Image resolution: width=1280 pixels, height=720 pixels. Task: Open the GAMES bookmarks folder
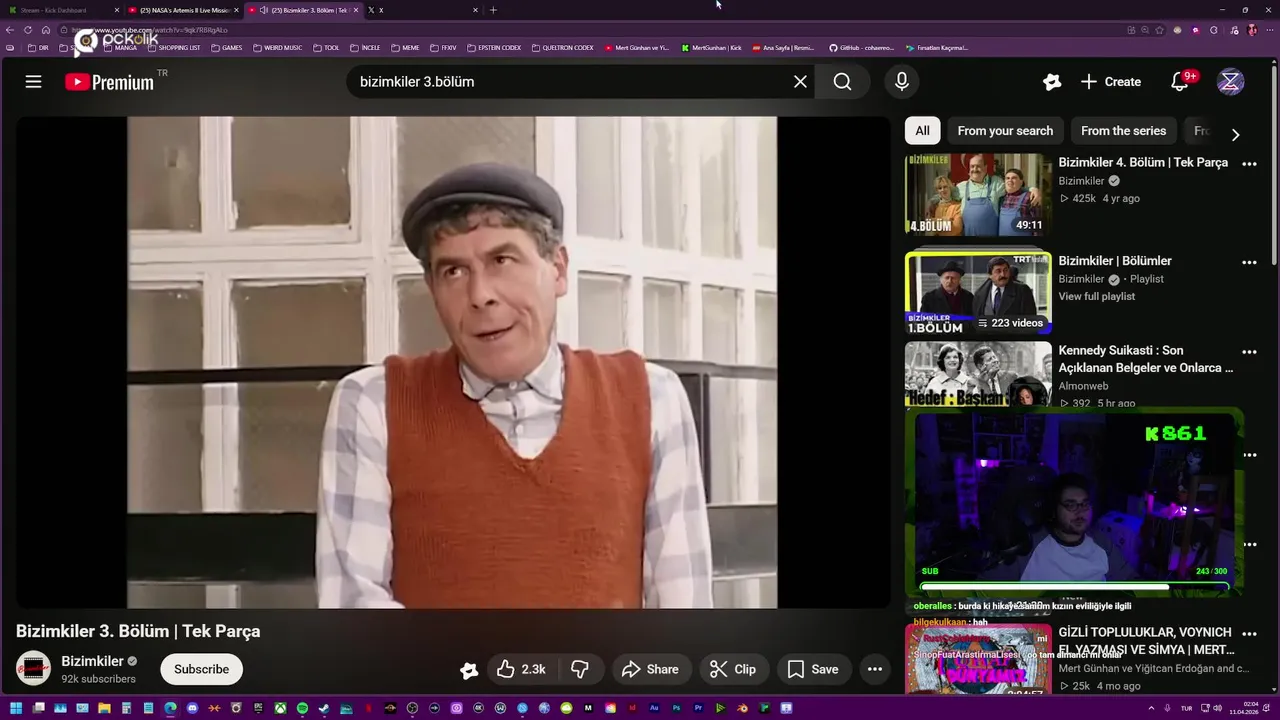pyautogui.click(x=227, y=48)
